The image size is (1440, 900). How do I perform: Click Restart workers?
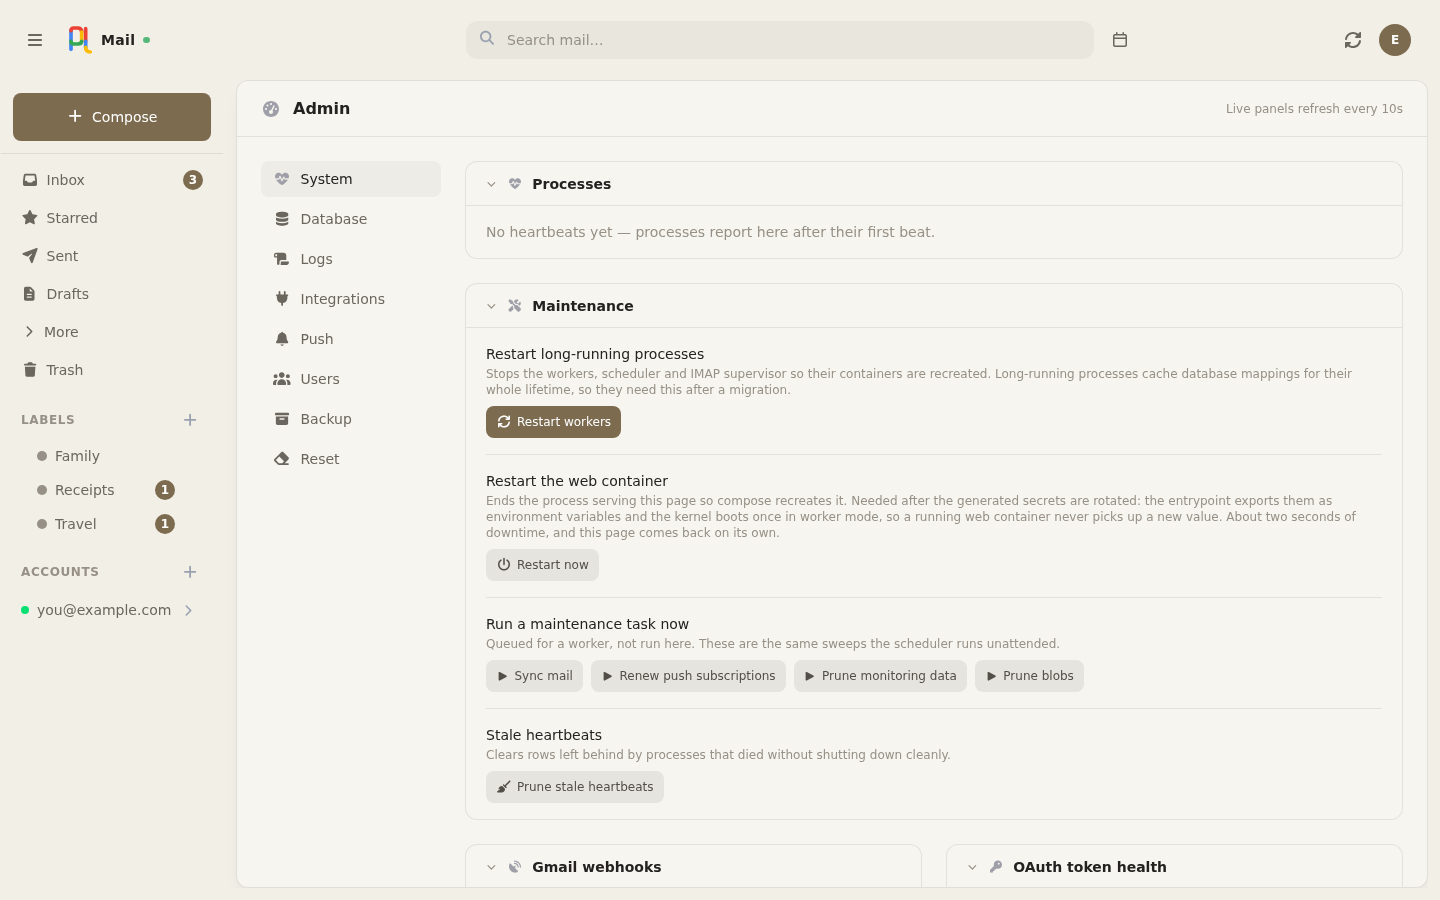coord(553,422)
